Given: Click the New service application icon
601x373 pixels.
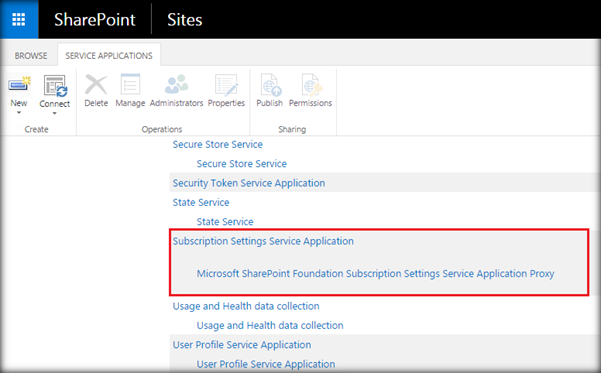Looking at the screenshot, I should point(19,84).
